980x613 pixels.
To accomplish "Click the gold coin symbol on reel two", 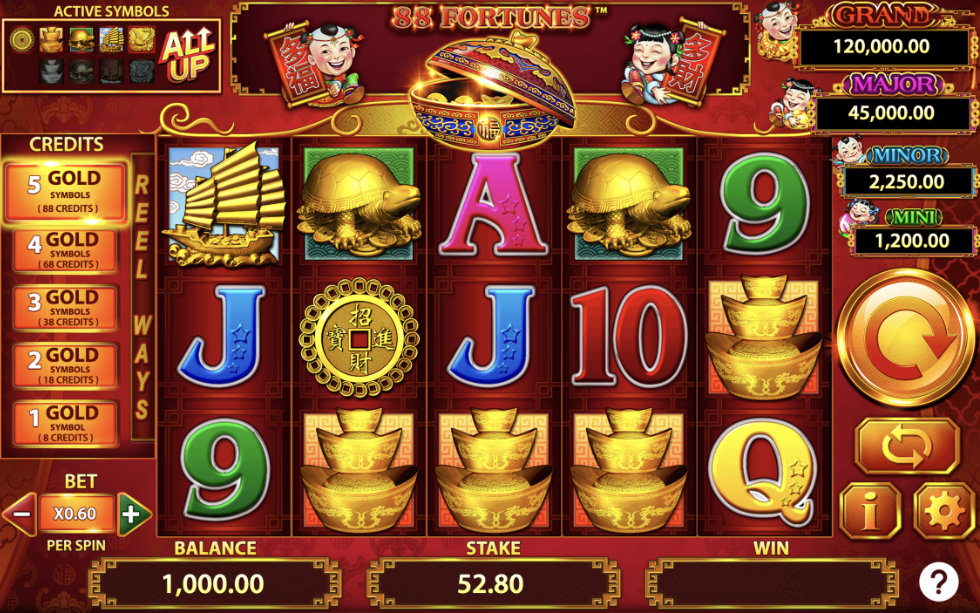I will coord(359,337).
